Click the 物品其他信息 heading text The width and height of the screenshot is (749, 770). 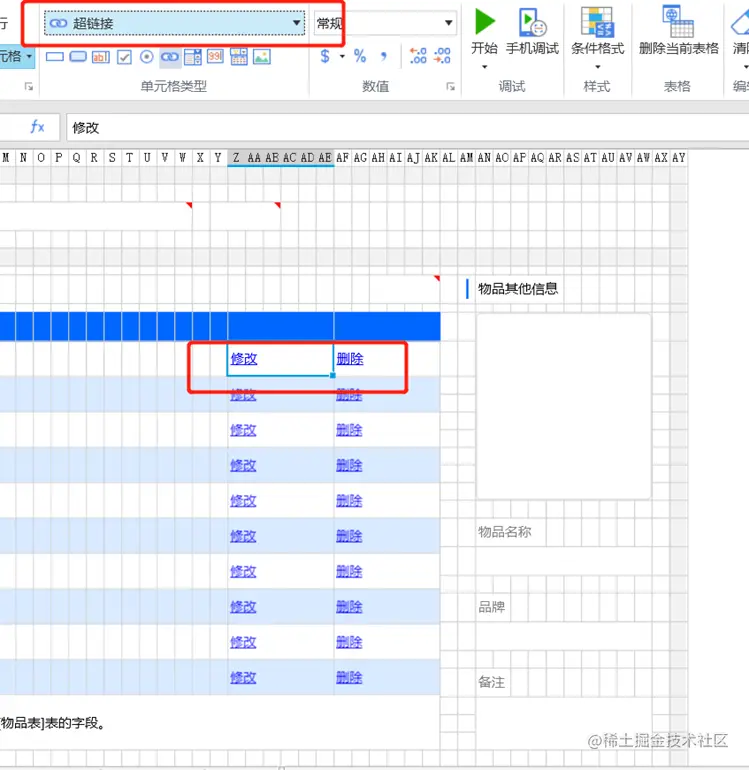(x=518, y=289)
